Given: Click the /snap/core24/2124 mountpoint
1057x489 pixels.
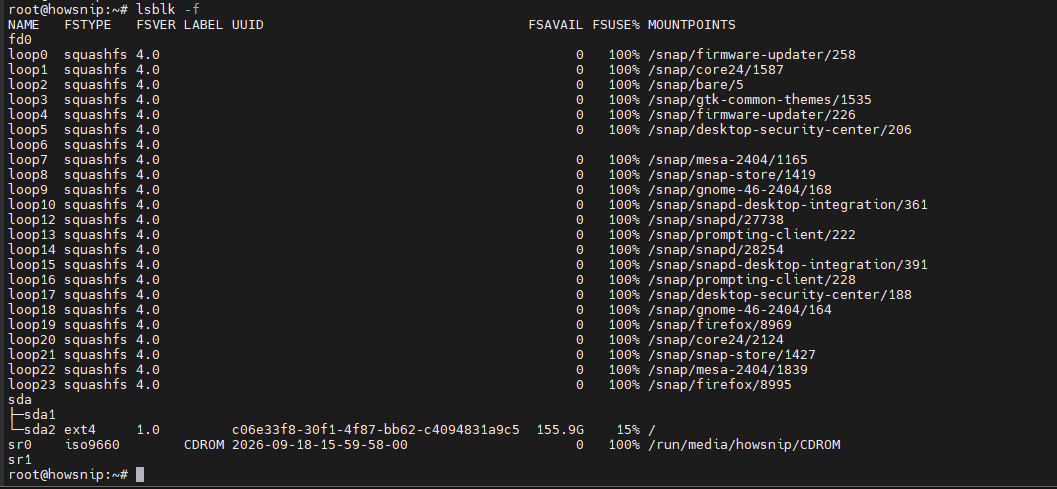Looking at the screenshot, I should pyautogui.click(x=715, y=339).
